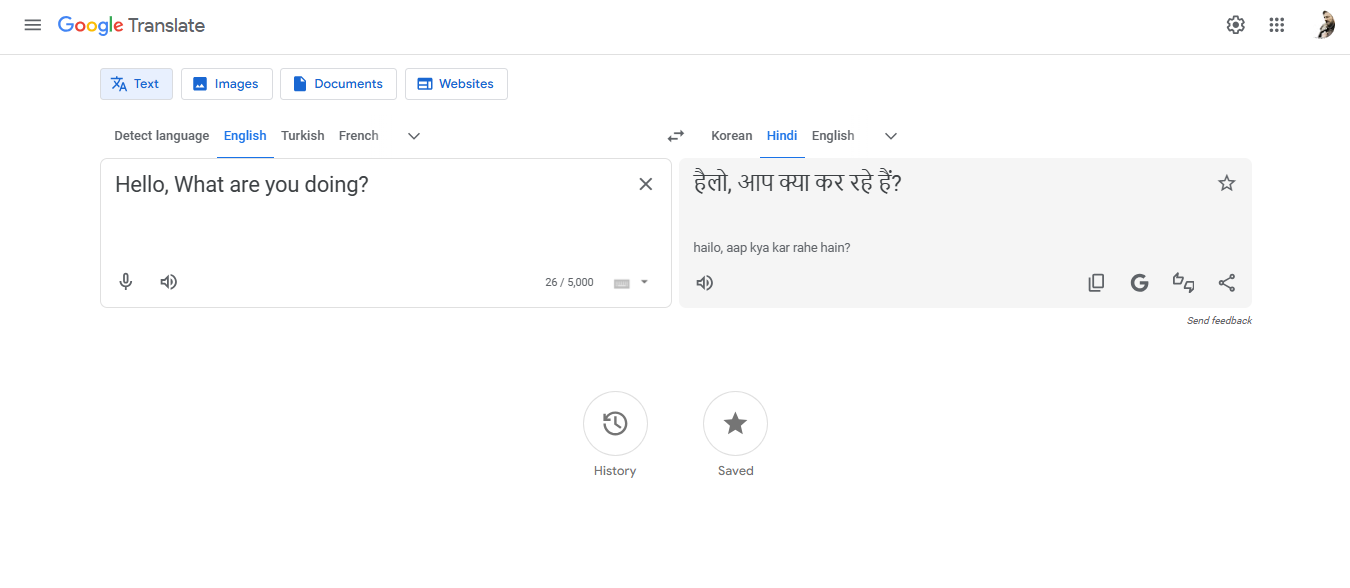Click the transliteration 'hailo, aap kya kar rahe hain?'
Viewport: 1350px width, 588px height.
click(x=772, y=247)
